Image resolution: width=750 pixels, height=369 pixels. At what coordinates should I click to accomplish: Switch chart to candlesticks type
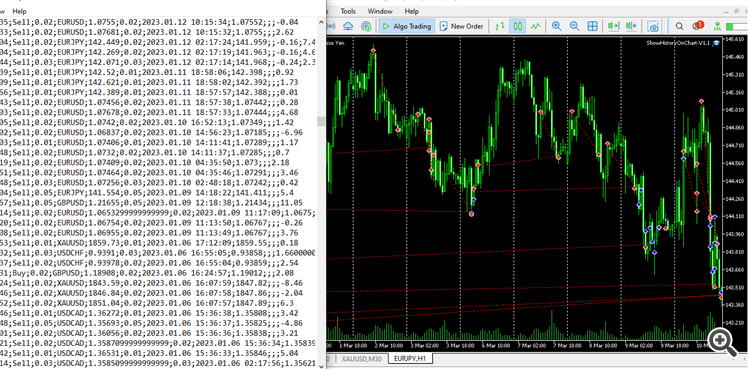coord(518,26)
